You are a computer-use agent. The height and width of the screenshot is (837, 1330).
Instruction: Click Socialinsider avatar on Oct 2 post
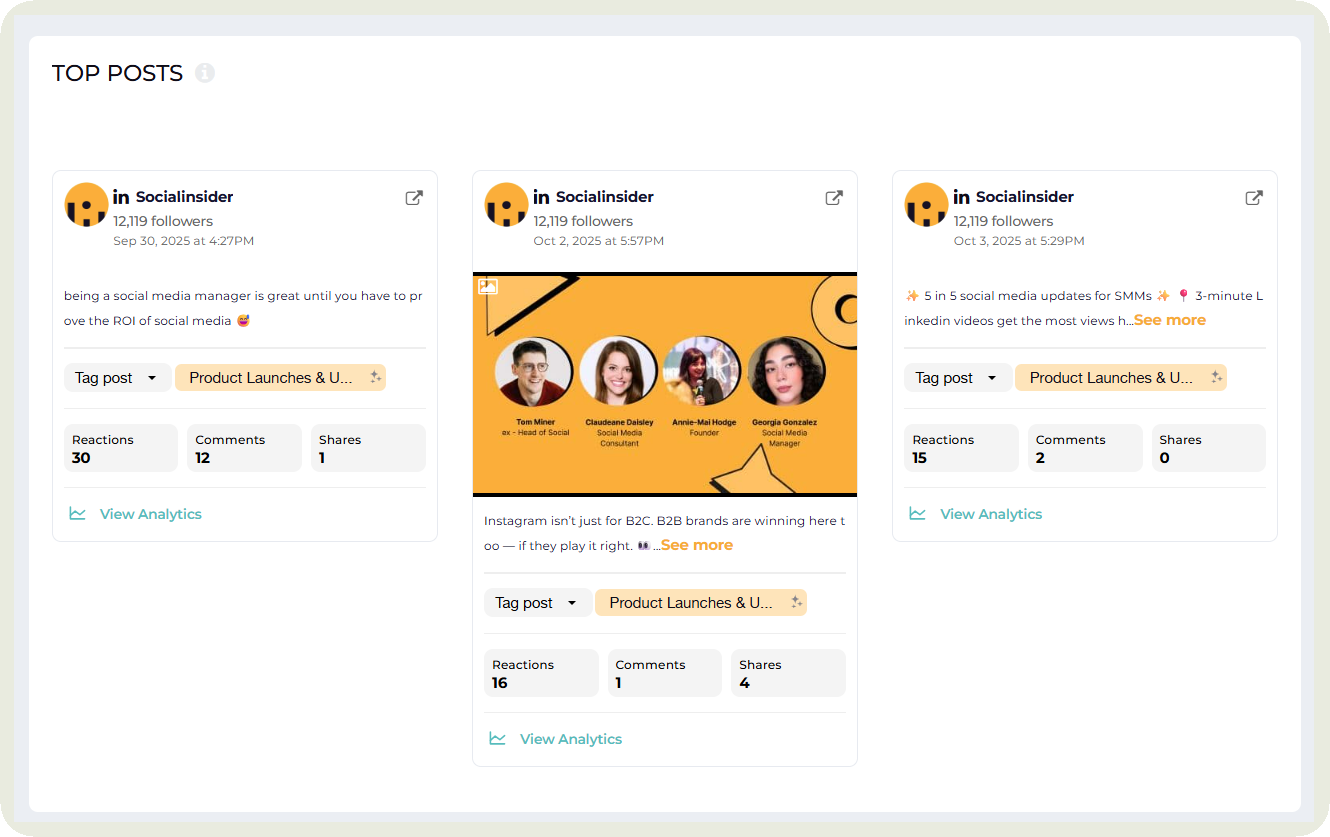coord(506,205)
